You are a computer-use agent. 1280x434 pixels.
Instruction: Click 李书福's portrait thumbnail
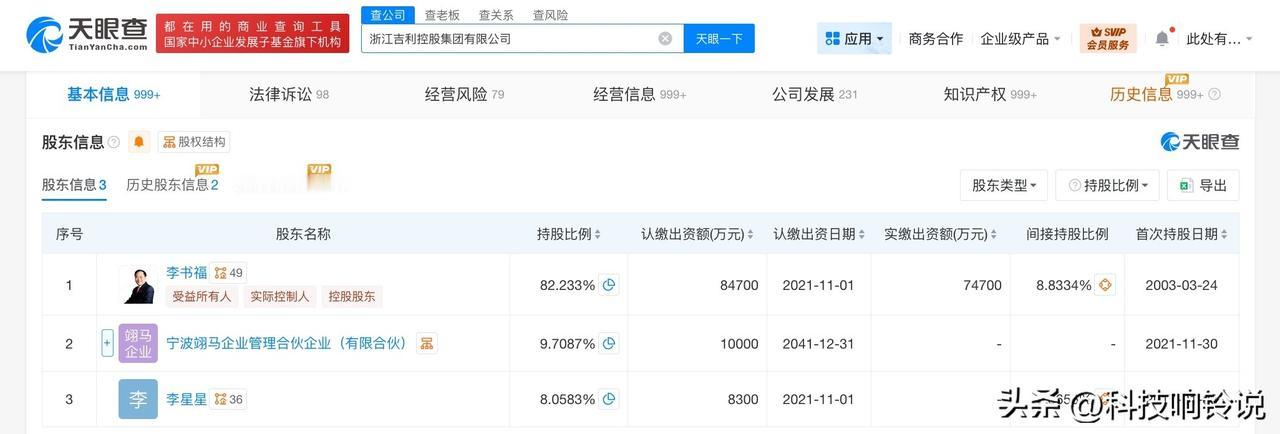137,284
